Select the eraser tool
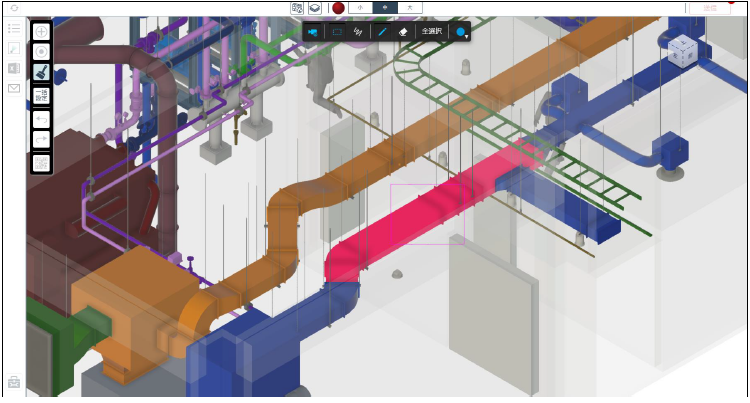This screenshot has height=403, width=750. pyautogui.click(x=403, y=31)
